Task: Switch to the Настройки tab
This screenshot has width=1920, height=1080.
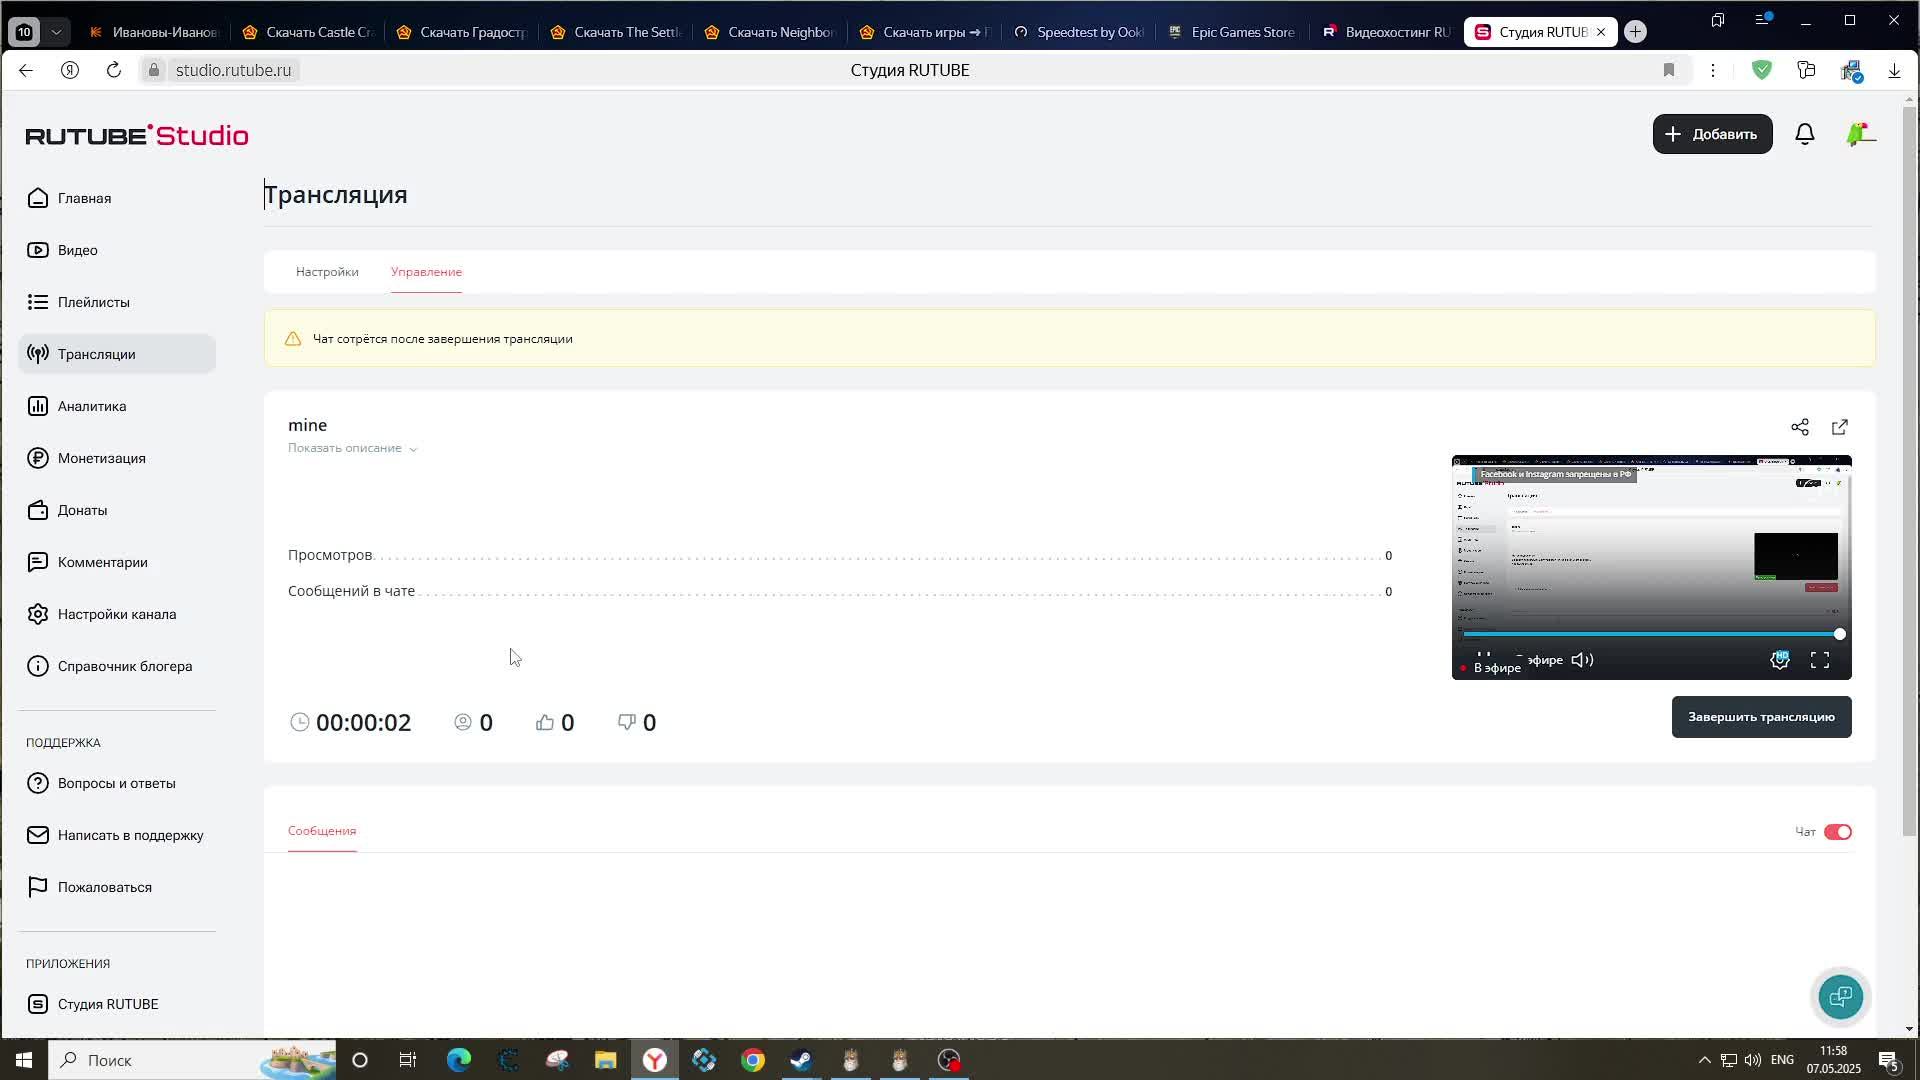Action: pos(327,272)
